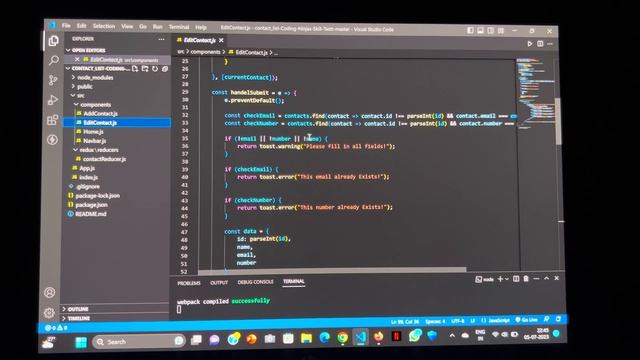This screenshot has width=640, height=360.
Task: Open the Help menu
Action: click(201, 27)
